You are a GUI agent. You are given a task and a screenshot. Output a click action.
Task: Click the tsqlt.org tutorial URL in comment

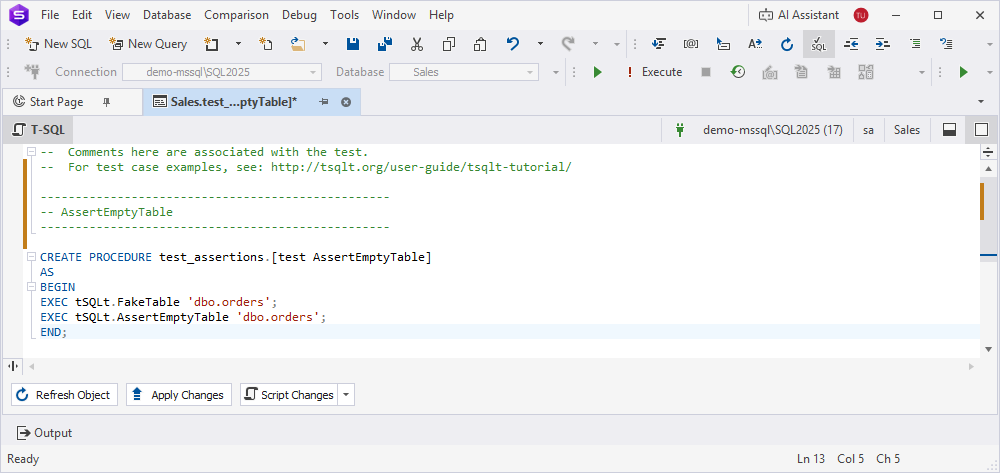coord(422,167)
